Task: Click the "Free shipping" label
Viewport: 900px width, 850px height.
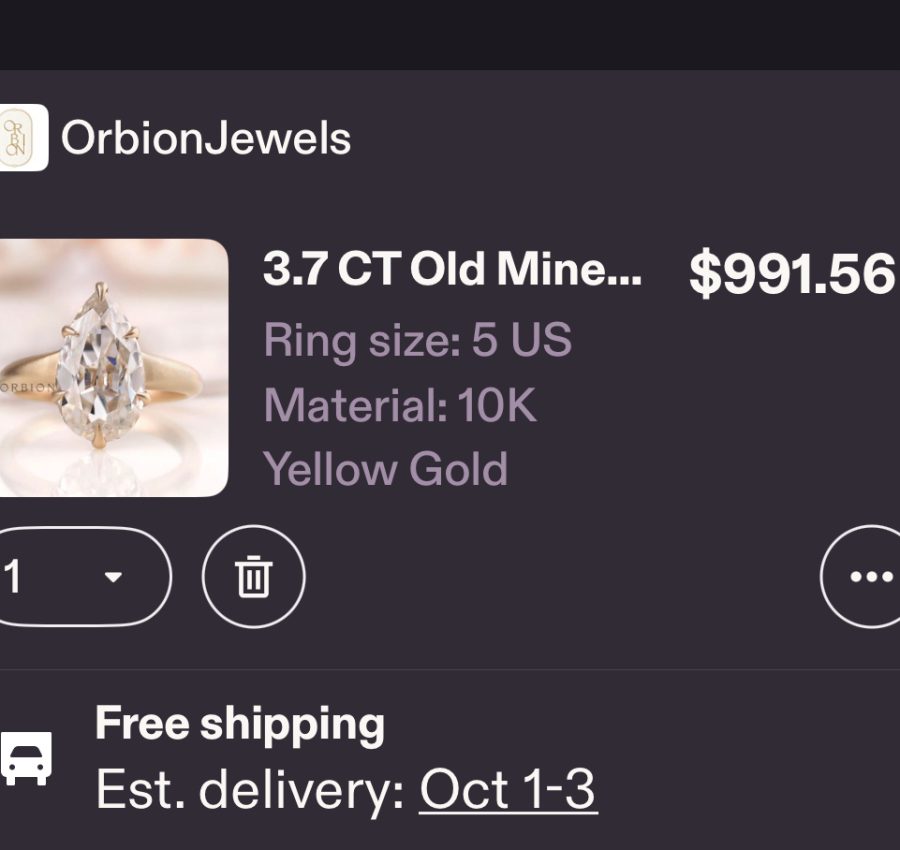Action: click(240, 724)
